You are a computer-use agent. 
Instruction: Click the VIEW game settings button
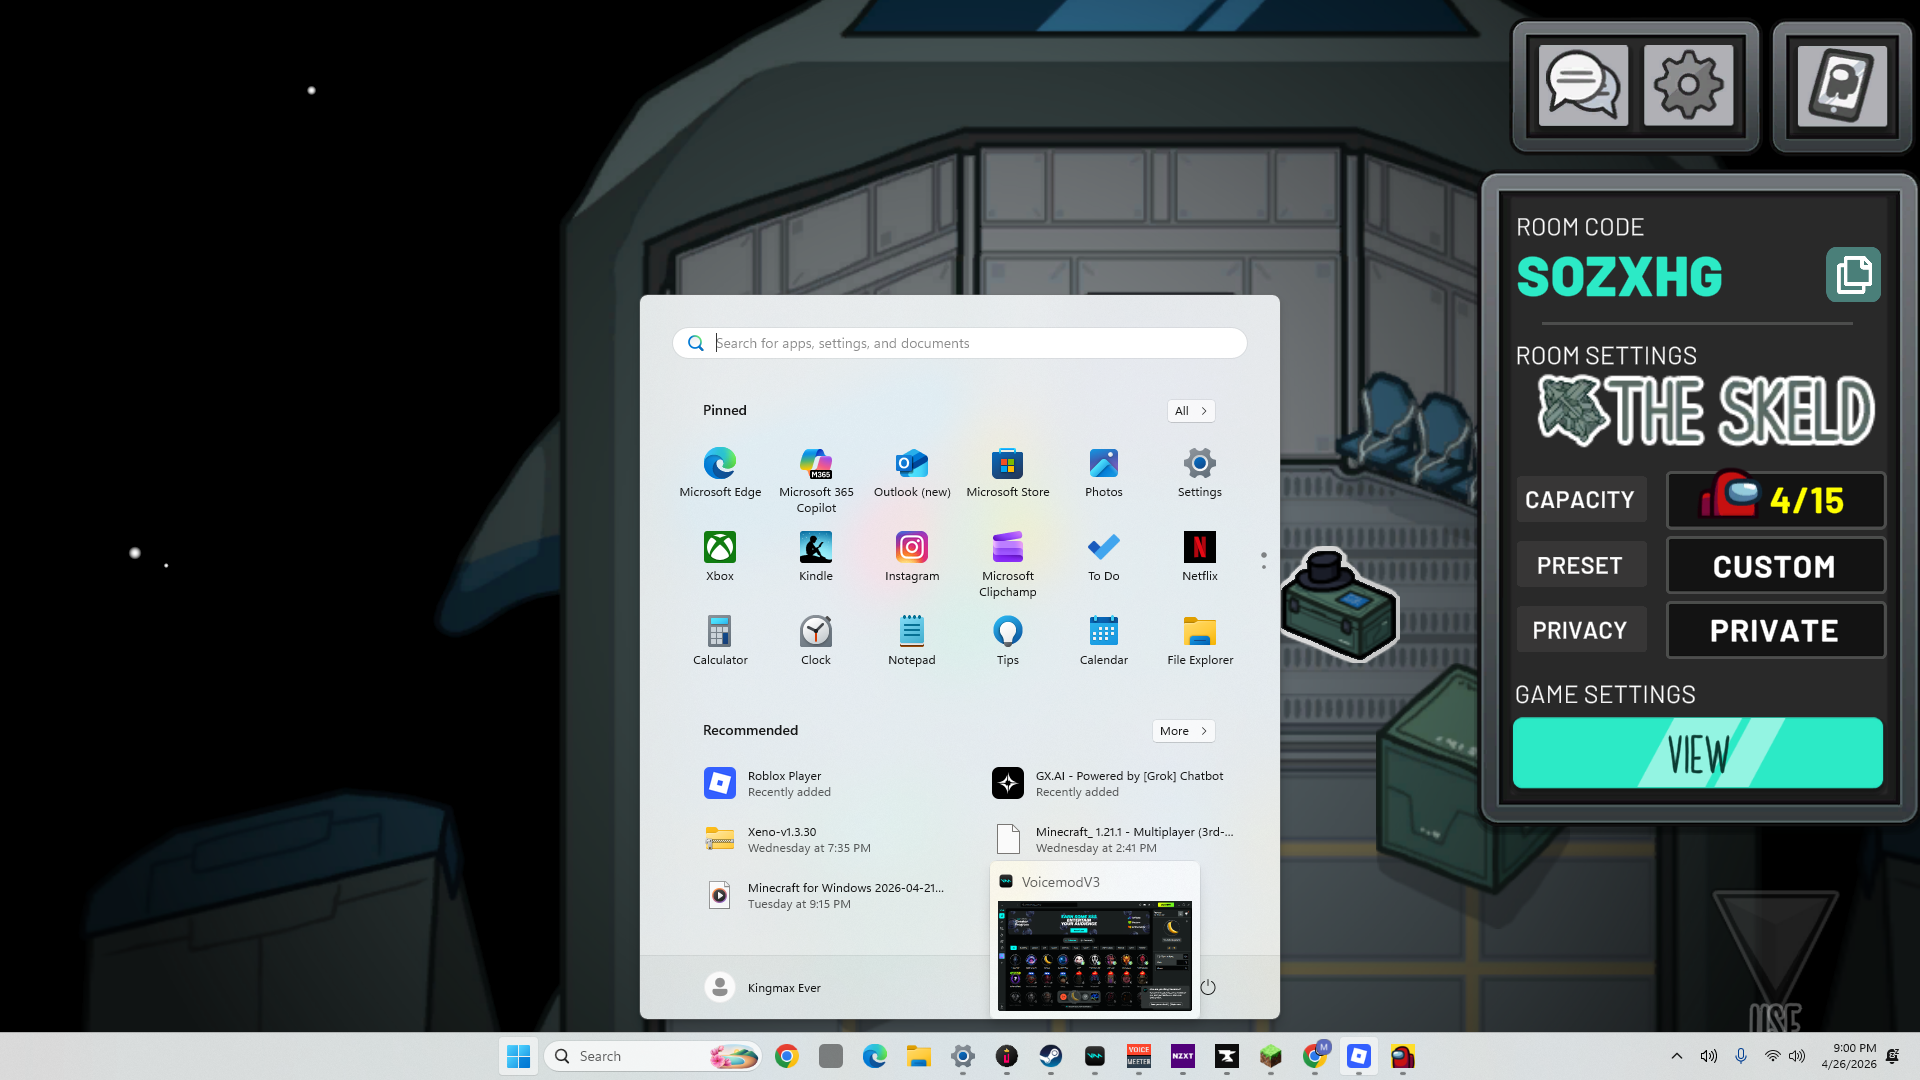(x=1698, y=753)
